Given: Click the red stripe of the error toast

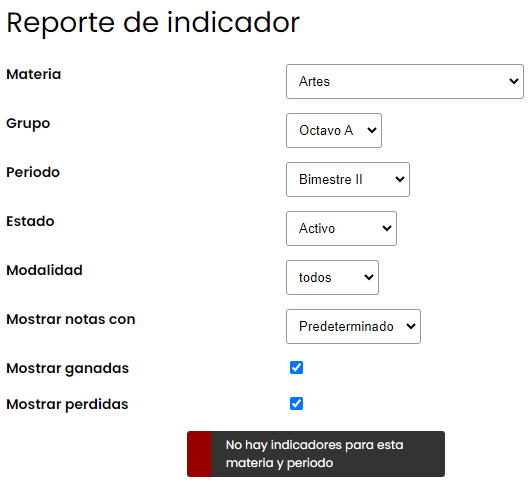Looking at the screenshot, I should pyautogui.click(x=199, y=454).
